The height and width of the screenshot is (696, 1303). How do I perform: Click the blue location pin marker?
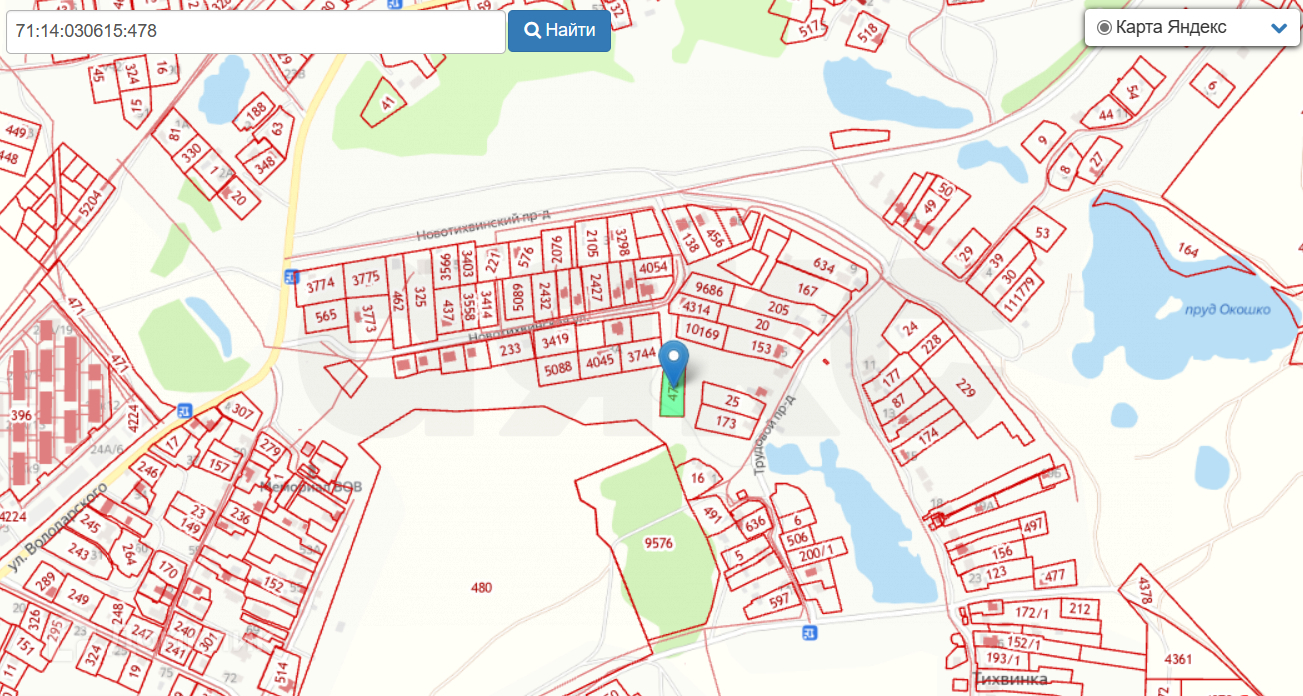pyautogui.click(x=677, y=363)
